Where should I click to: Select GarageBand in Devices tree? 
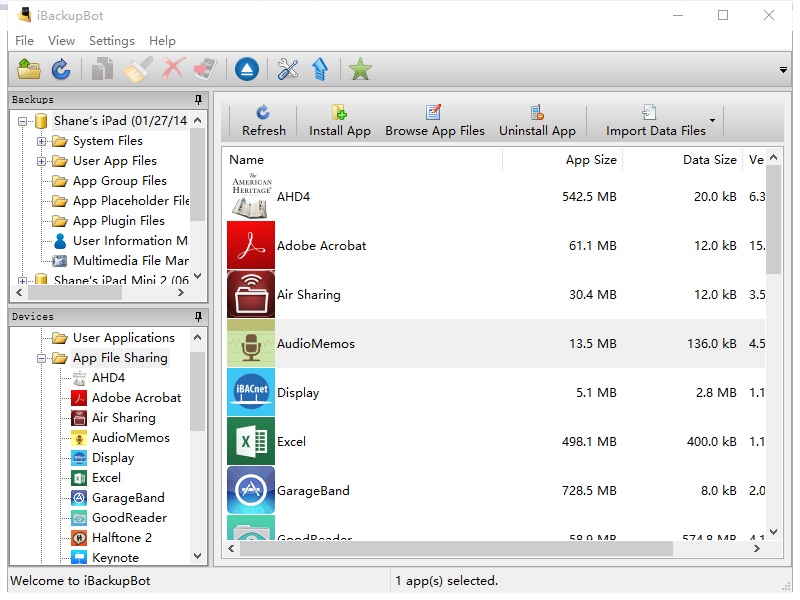point(128,498)
